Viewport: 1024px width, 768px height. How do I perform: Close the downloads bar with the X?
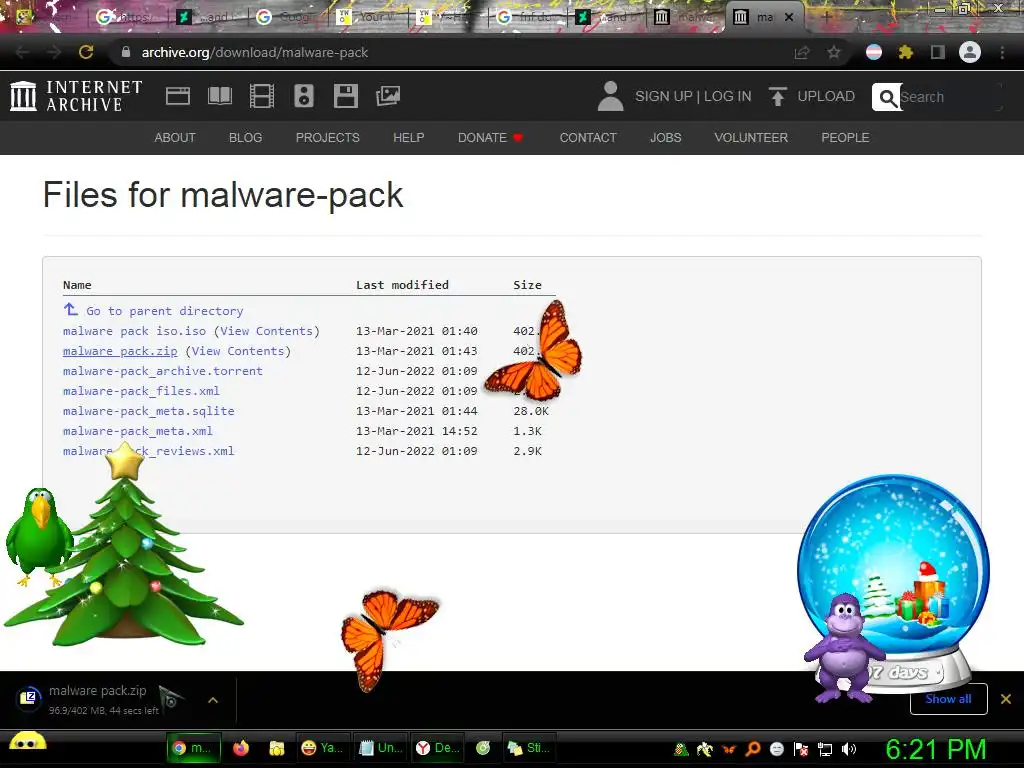point(1006,699)
